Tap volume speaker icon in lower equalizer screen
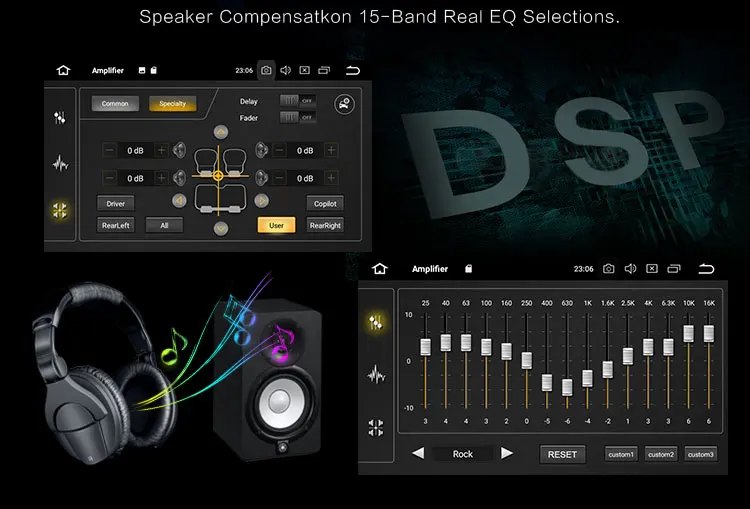The height and width of the screenshot is (509, 750). pos(630,268)
